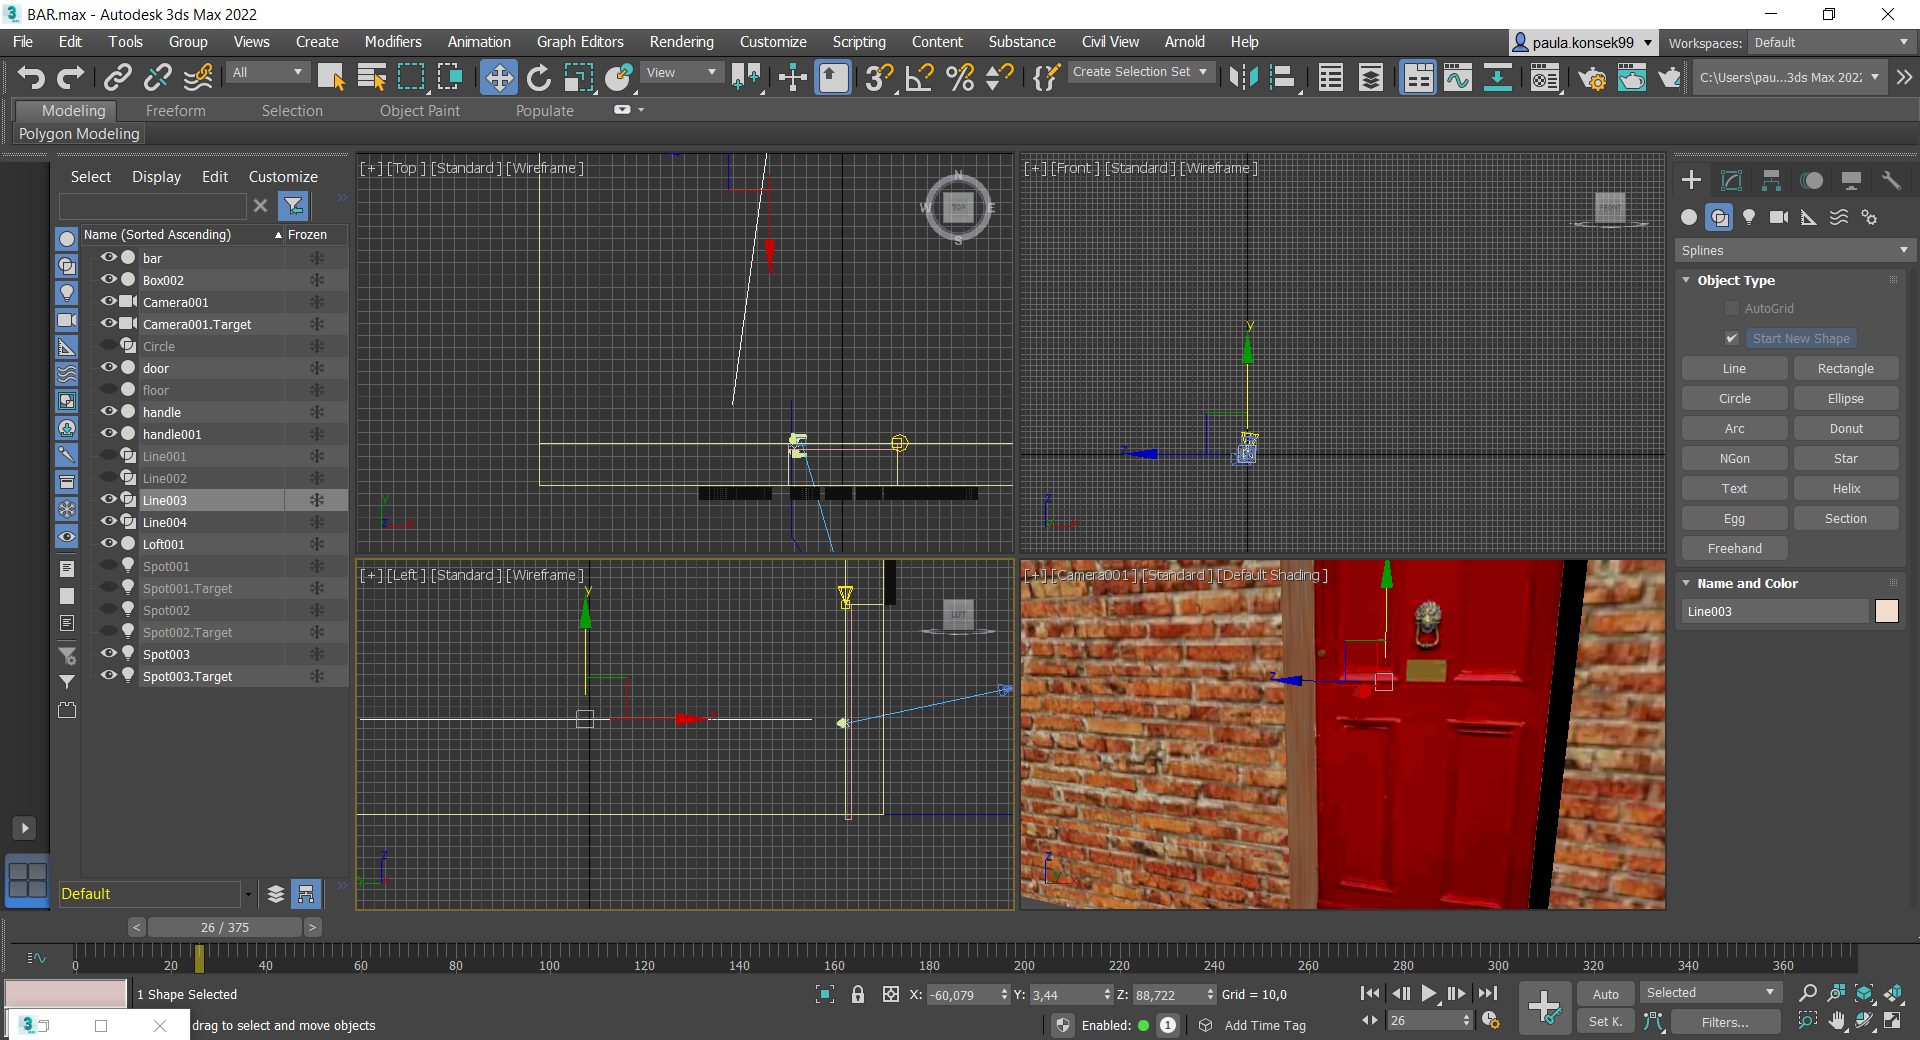
Task: Open the Hierarchy panel tab
Action: (1771, 180)
